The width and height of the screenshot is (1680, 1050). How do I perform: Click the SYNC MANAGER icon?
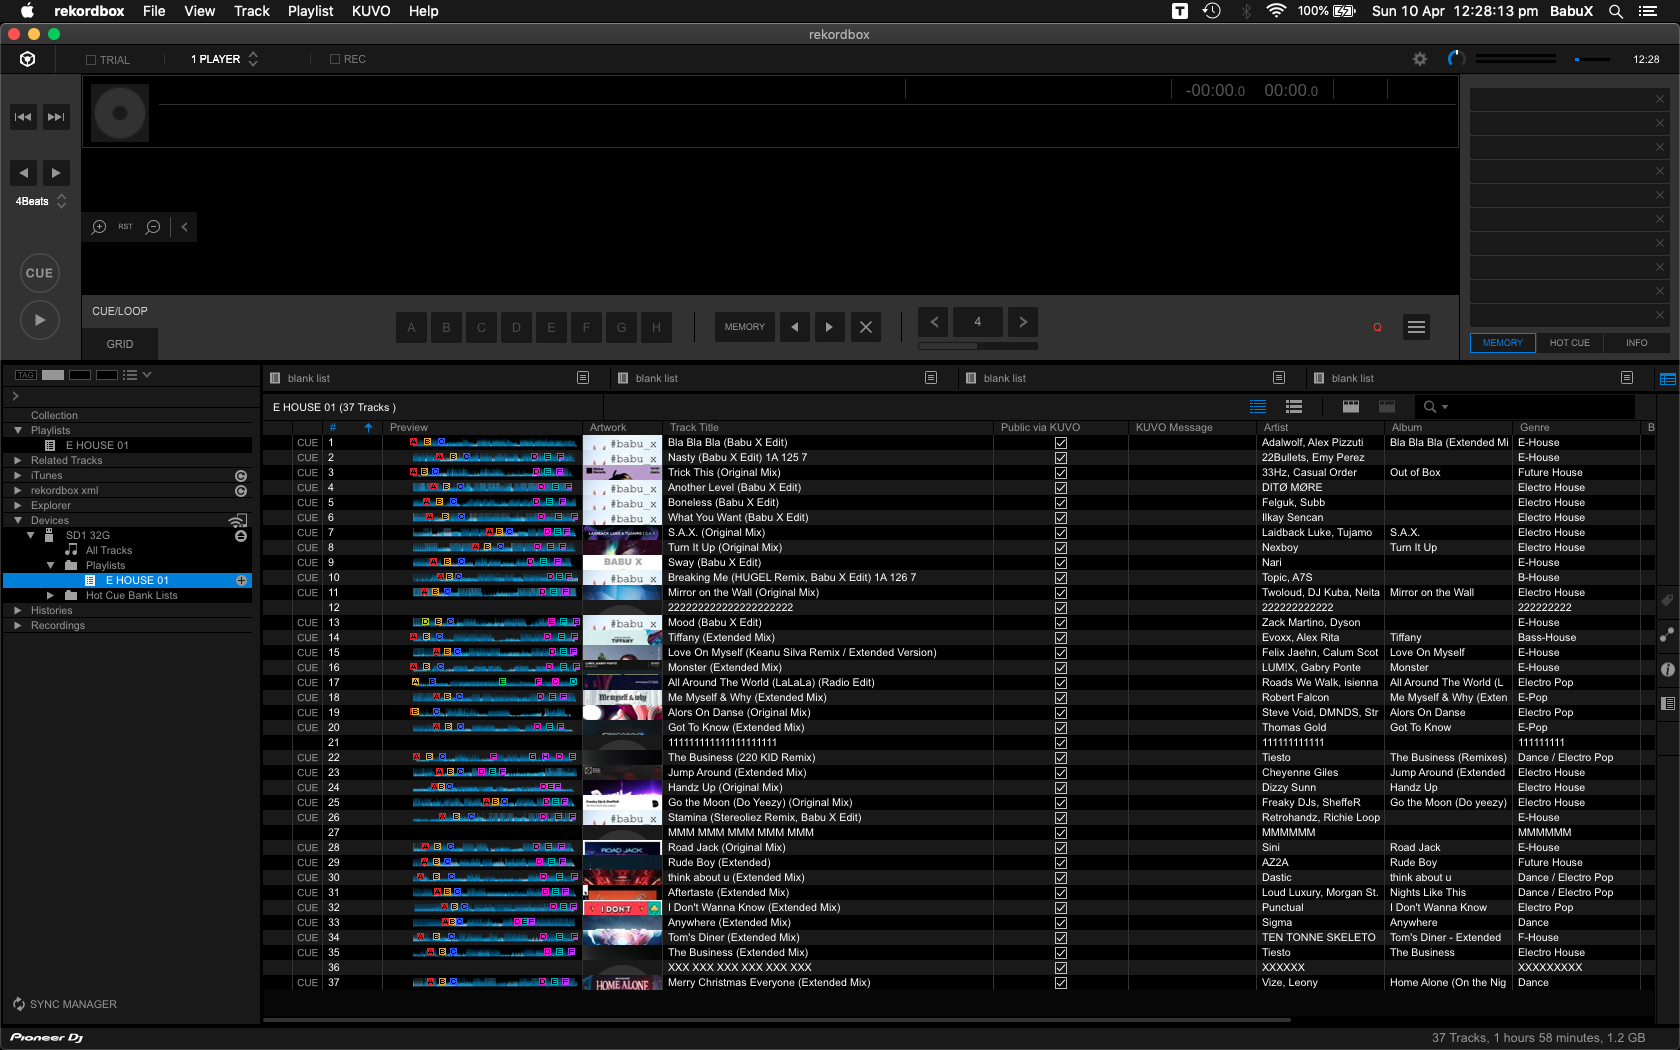tap(19, 1004)
